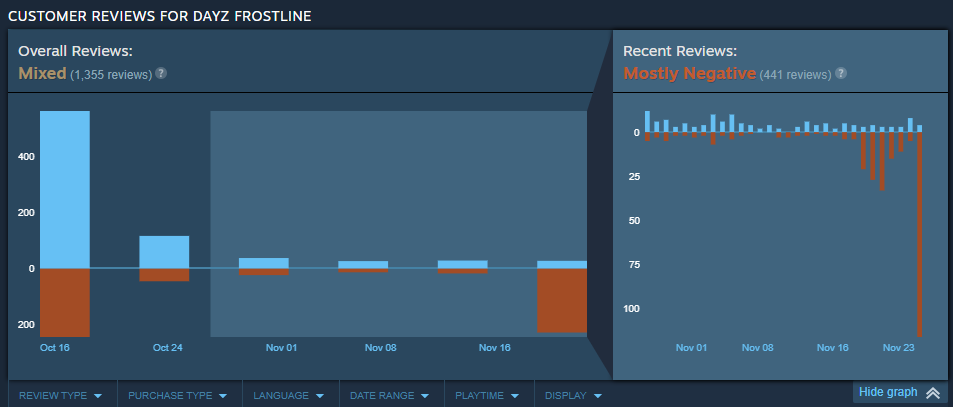
Task: Select the Oct 24 negative reviews bar
Action: click(164, 275)
